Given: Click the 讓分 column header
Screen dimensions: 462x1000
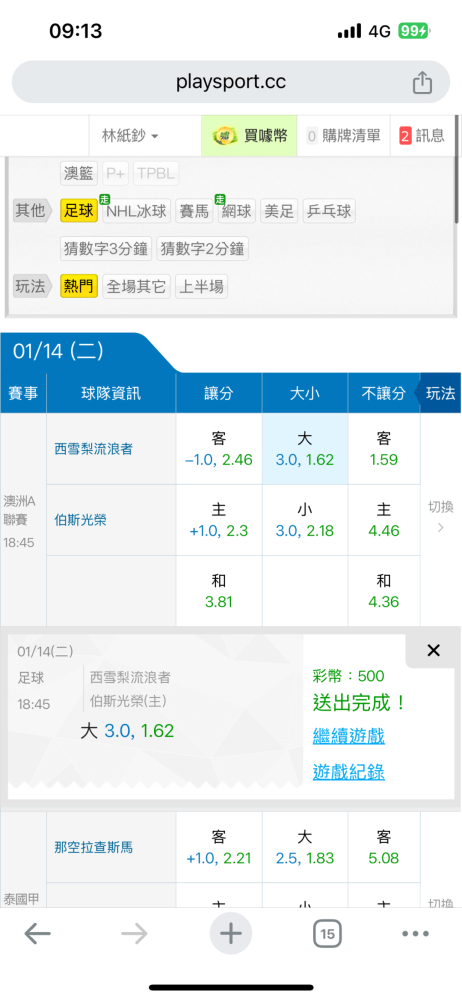Looking at the screenshot, I should coord(219,393).
